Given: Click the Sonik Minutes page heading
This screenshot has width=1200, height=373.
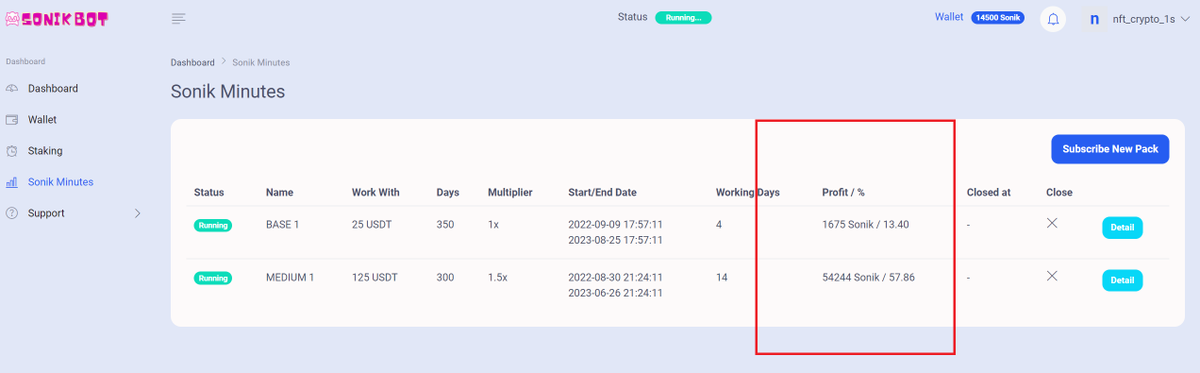Looking at the screenshot, I should tap(228, 92).
